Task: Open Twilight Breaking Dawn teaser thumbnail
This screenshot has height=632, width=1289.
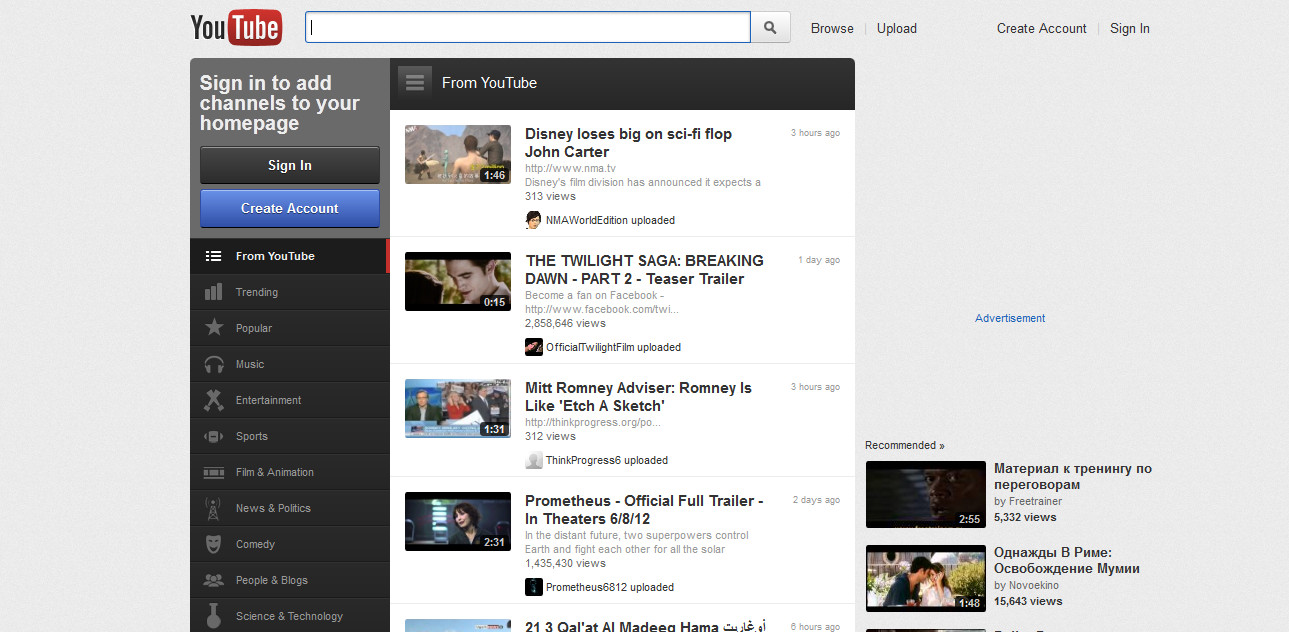Action: pos(458,281)
